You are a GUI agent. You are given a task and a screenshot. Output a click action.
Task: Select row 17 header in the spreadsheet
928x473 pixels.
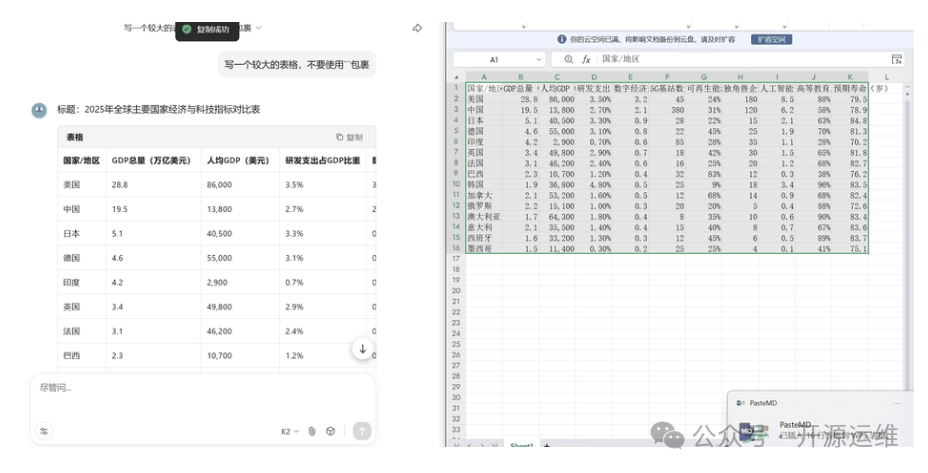pyautogui.click(x=456, y=259)
